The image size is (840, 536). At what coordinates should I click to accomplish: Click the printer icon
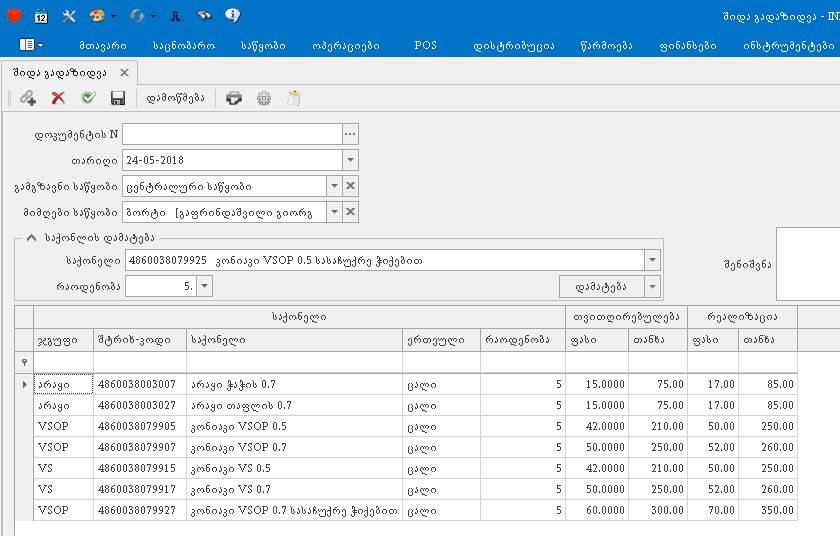(x=234, y=98)
